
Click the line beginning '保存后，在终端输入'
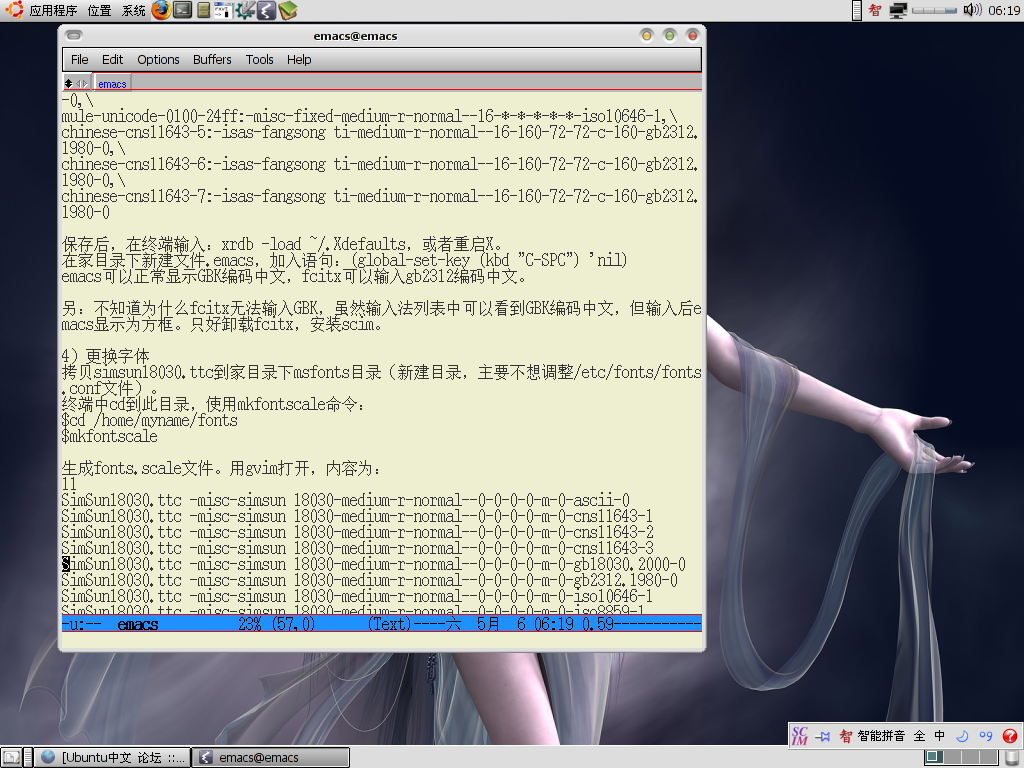(x=282, y=244)
